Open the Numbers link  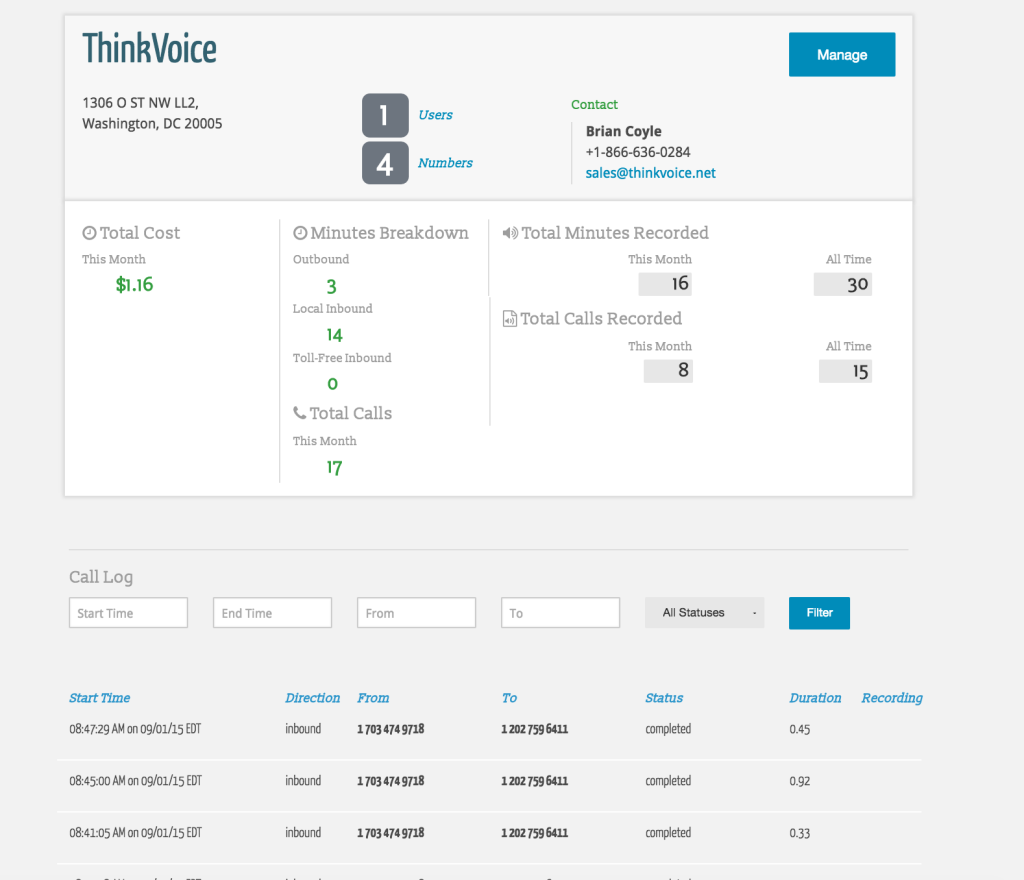click(x=445, y=163)
